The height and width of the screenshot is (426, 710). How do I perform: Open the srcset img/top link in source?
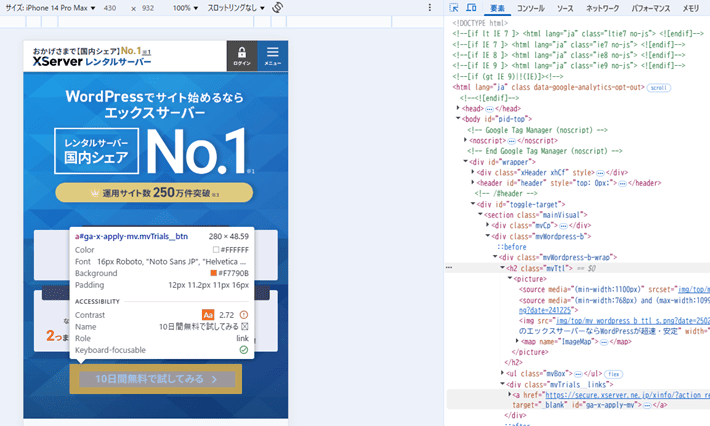[693, 289]
